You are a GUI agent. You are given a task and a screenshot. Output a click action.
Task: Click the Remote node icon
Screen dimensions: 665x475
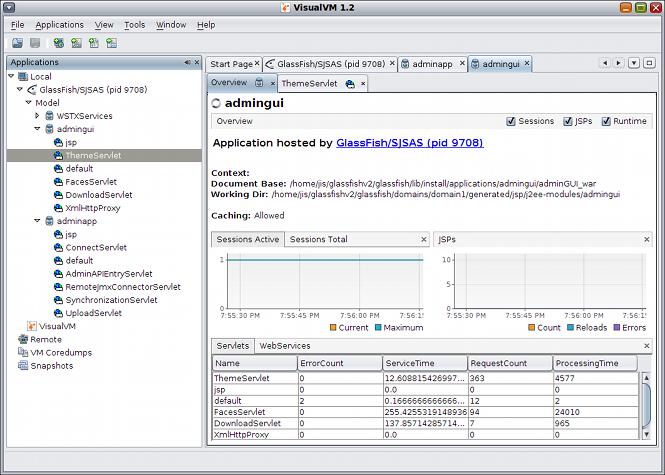coord(22,340)
